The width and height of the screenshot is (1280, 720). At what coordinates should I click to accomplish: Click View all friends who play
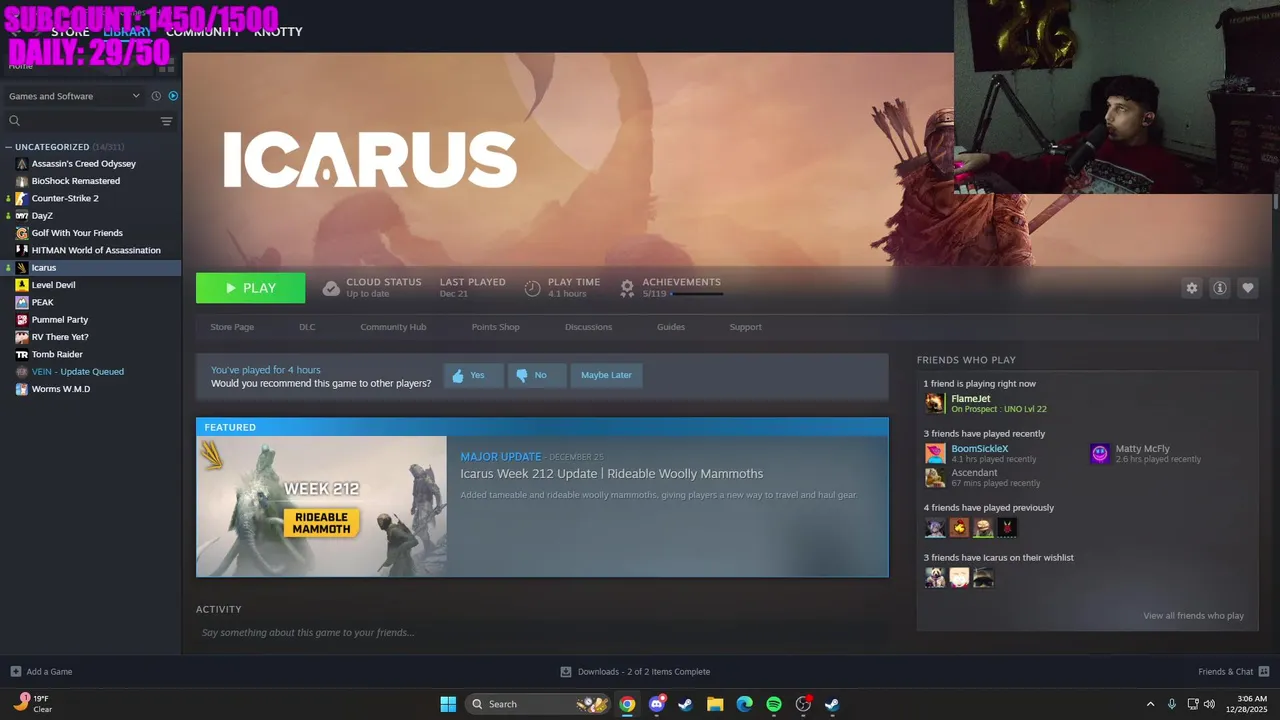[1193, 616]
